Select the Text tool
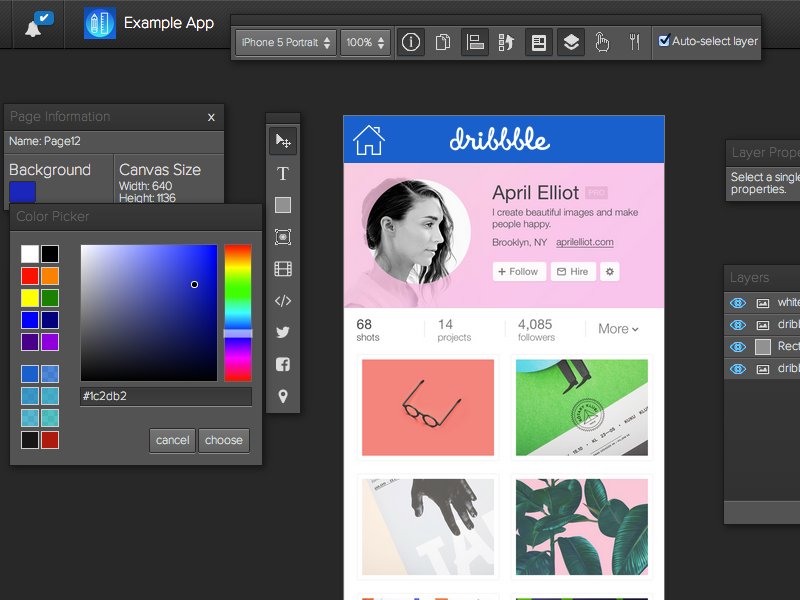The image size is (800, 600). 283,174
